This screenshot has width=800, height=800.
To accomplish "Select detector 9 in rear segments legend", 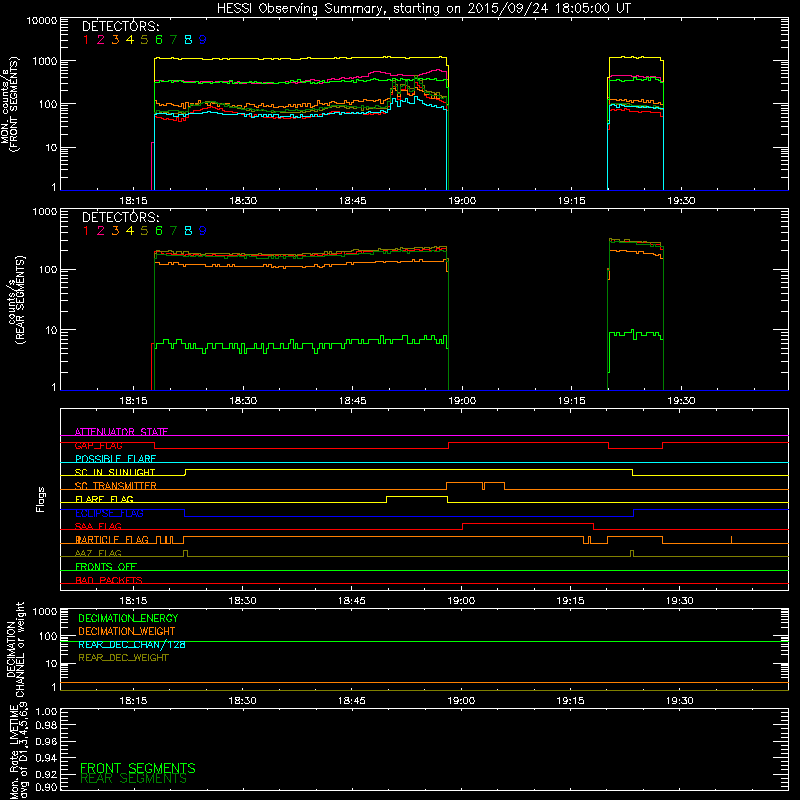I will point(203,231).
